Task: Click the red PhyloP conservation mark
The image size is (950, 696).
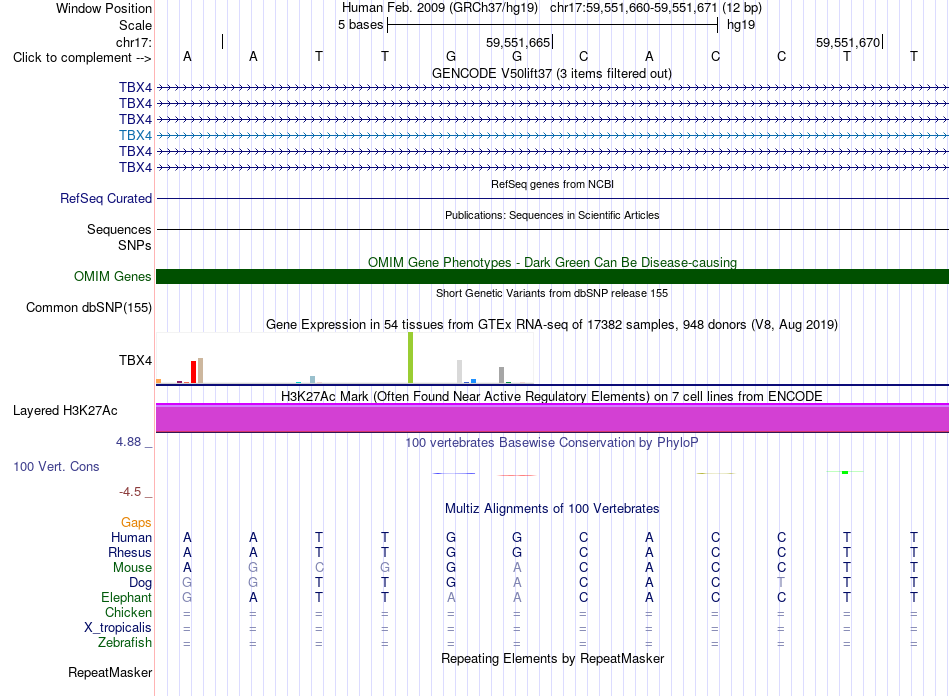Action: pos(516,476)
